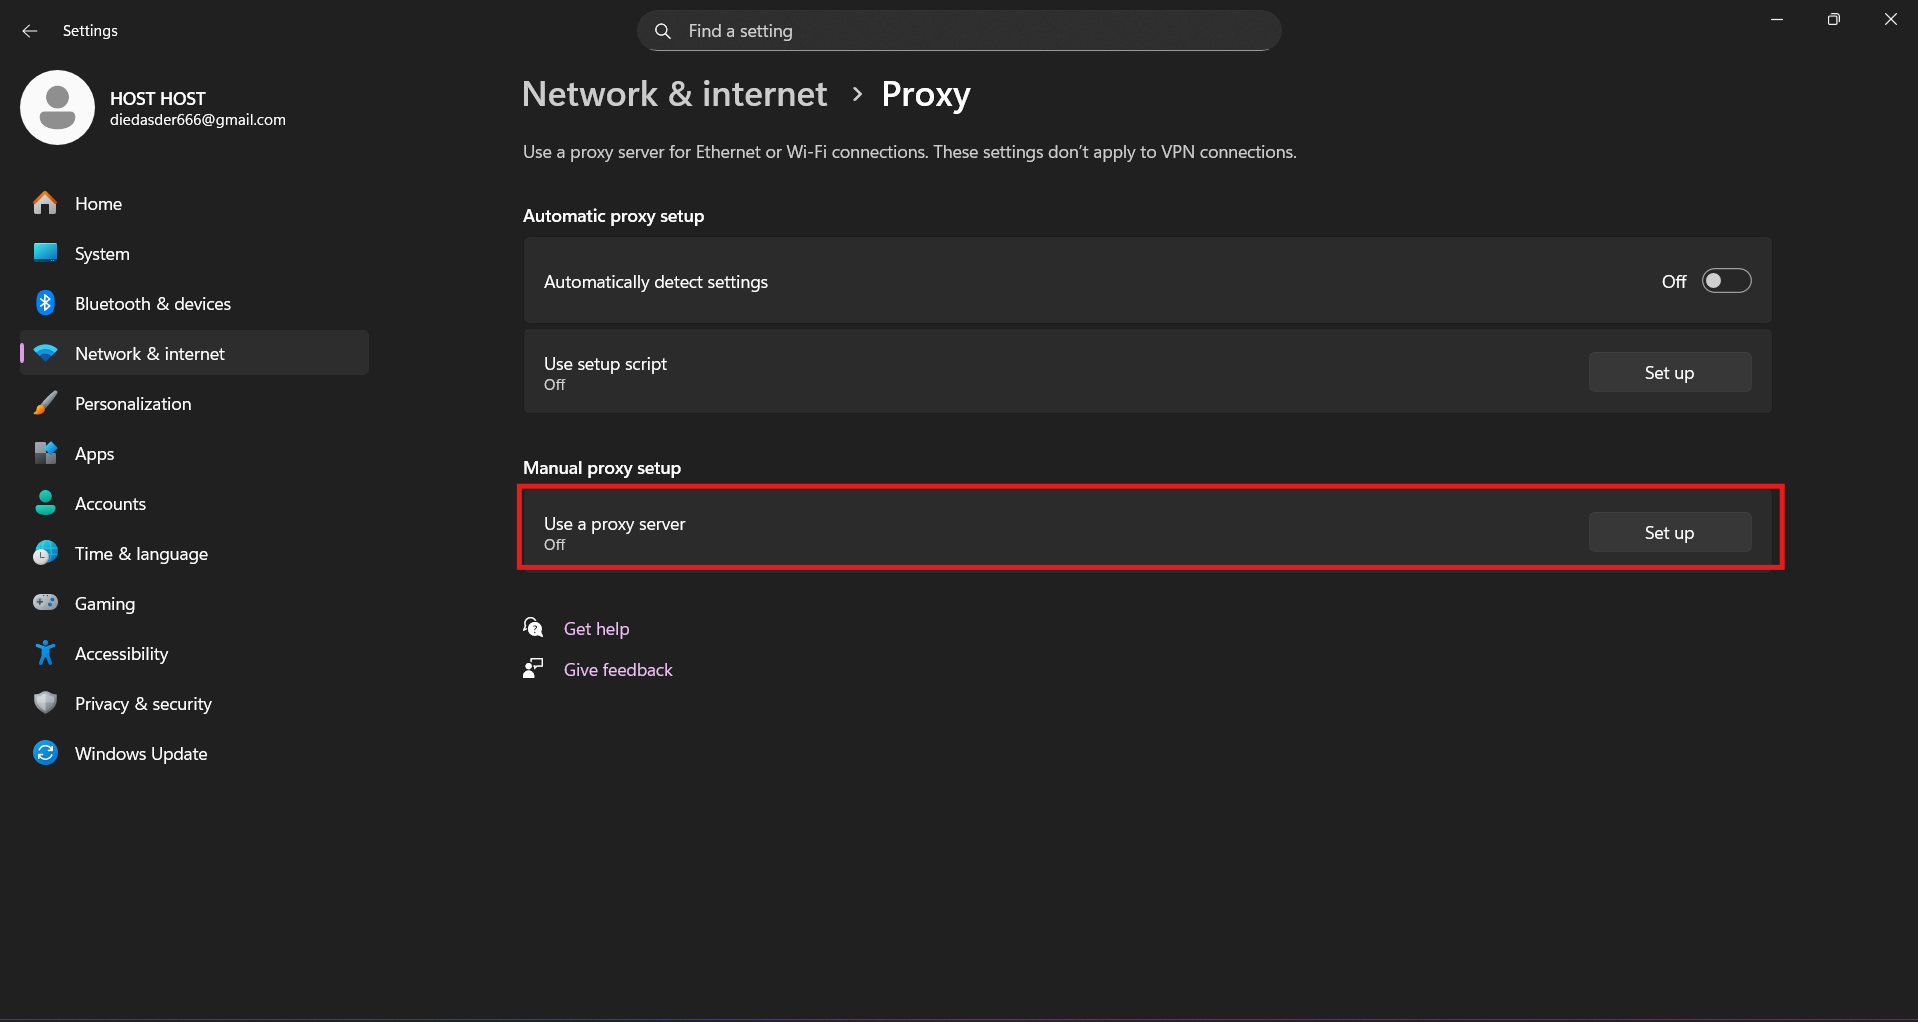
Task: Click the back arrow beside Settings title
Action: coord(30,31)
